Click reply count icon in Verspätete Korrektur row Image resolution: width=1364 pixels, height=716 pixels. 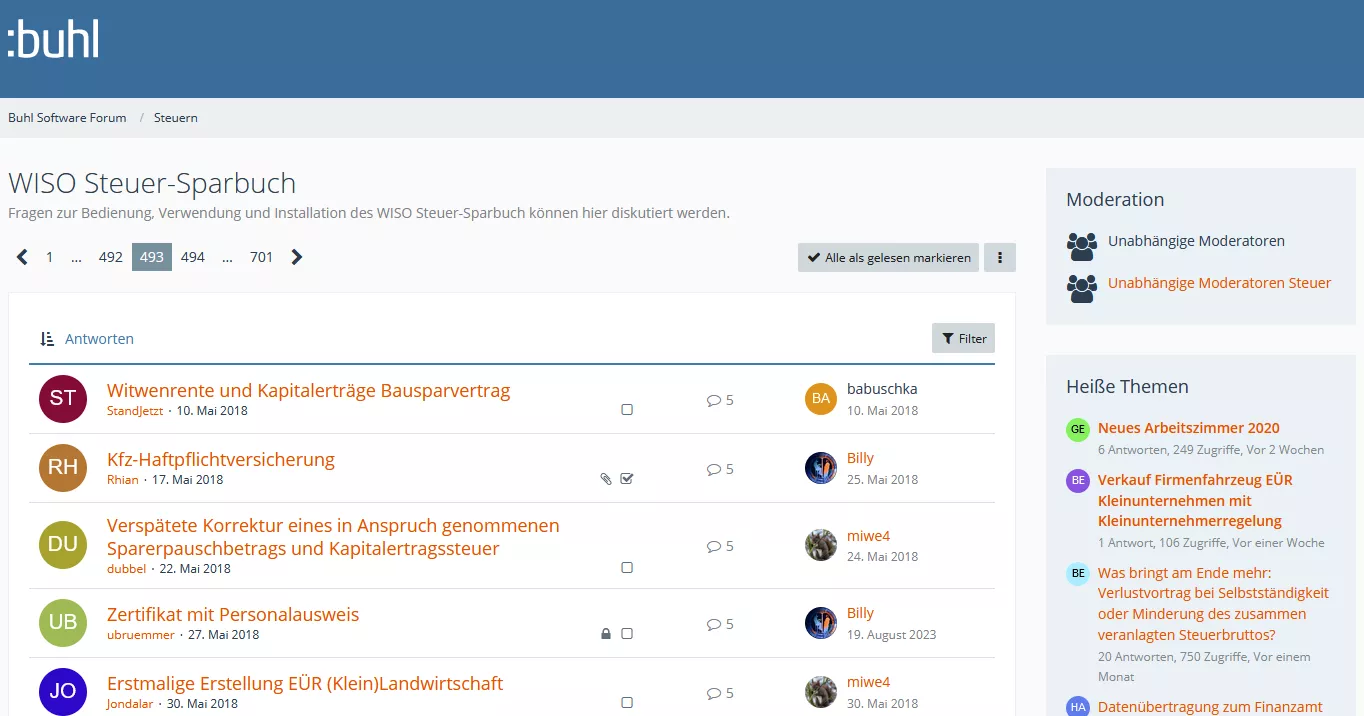[714, 546]
